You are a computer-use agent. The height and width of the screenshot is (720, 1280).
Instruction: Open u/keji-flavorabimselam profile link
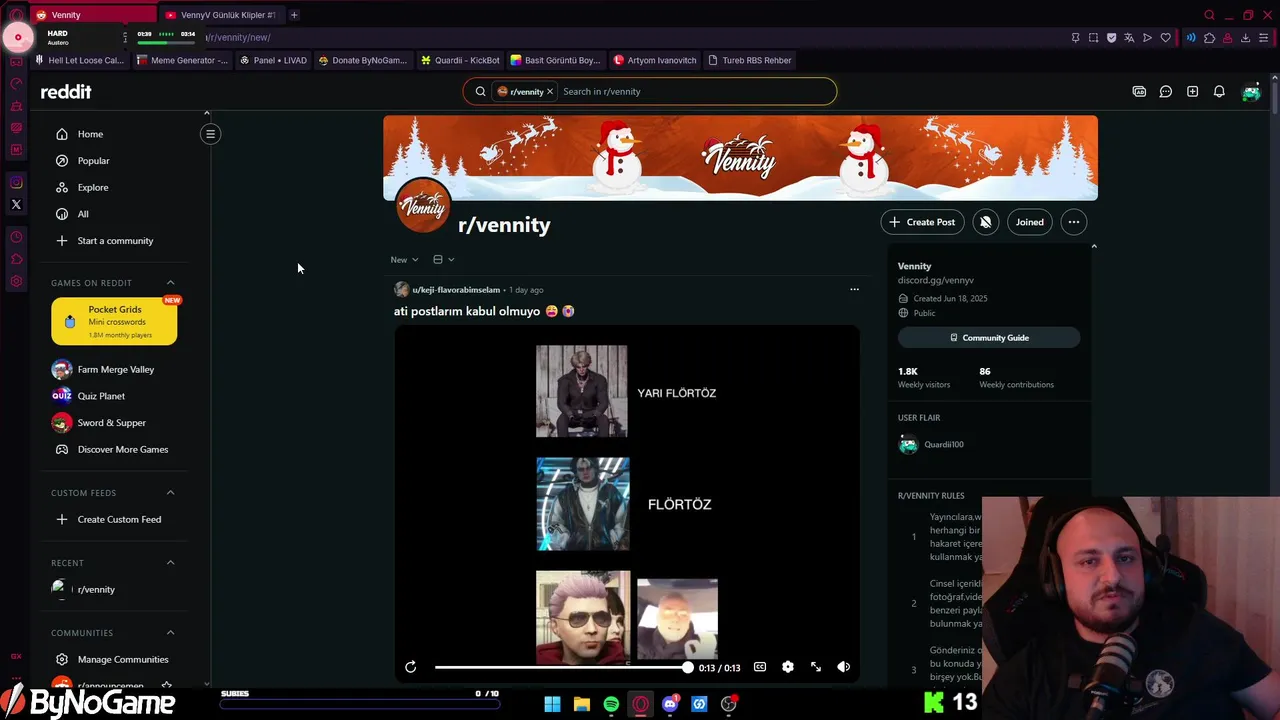coord(456,290)
